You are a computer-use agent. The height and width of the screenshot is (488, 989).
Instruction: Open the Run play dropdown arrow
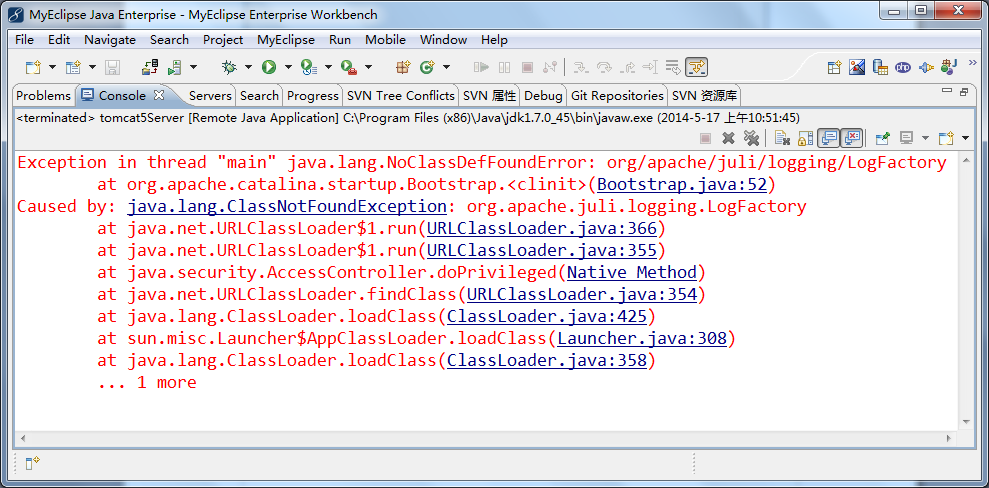click(288, 67)
